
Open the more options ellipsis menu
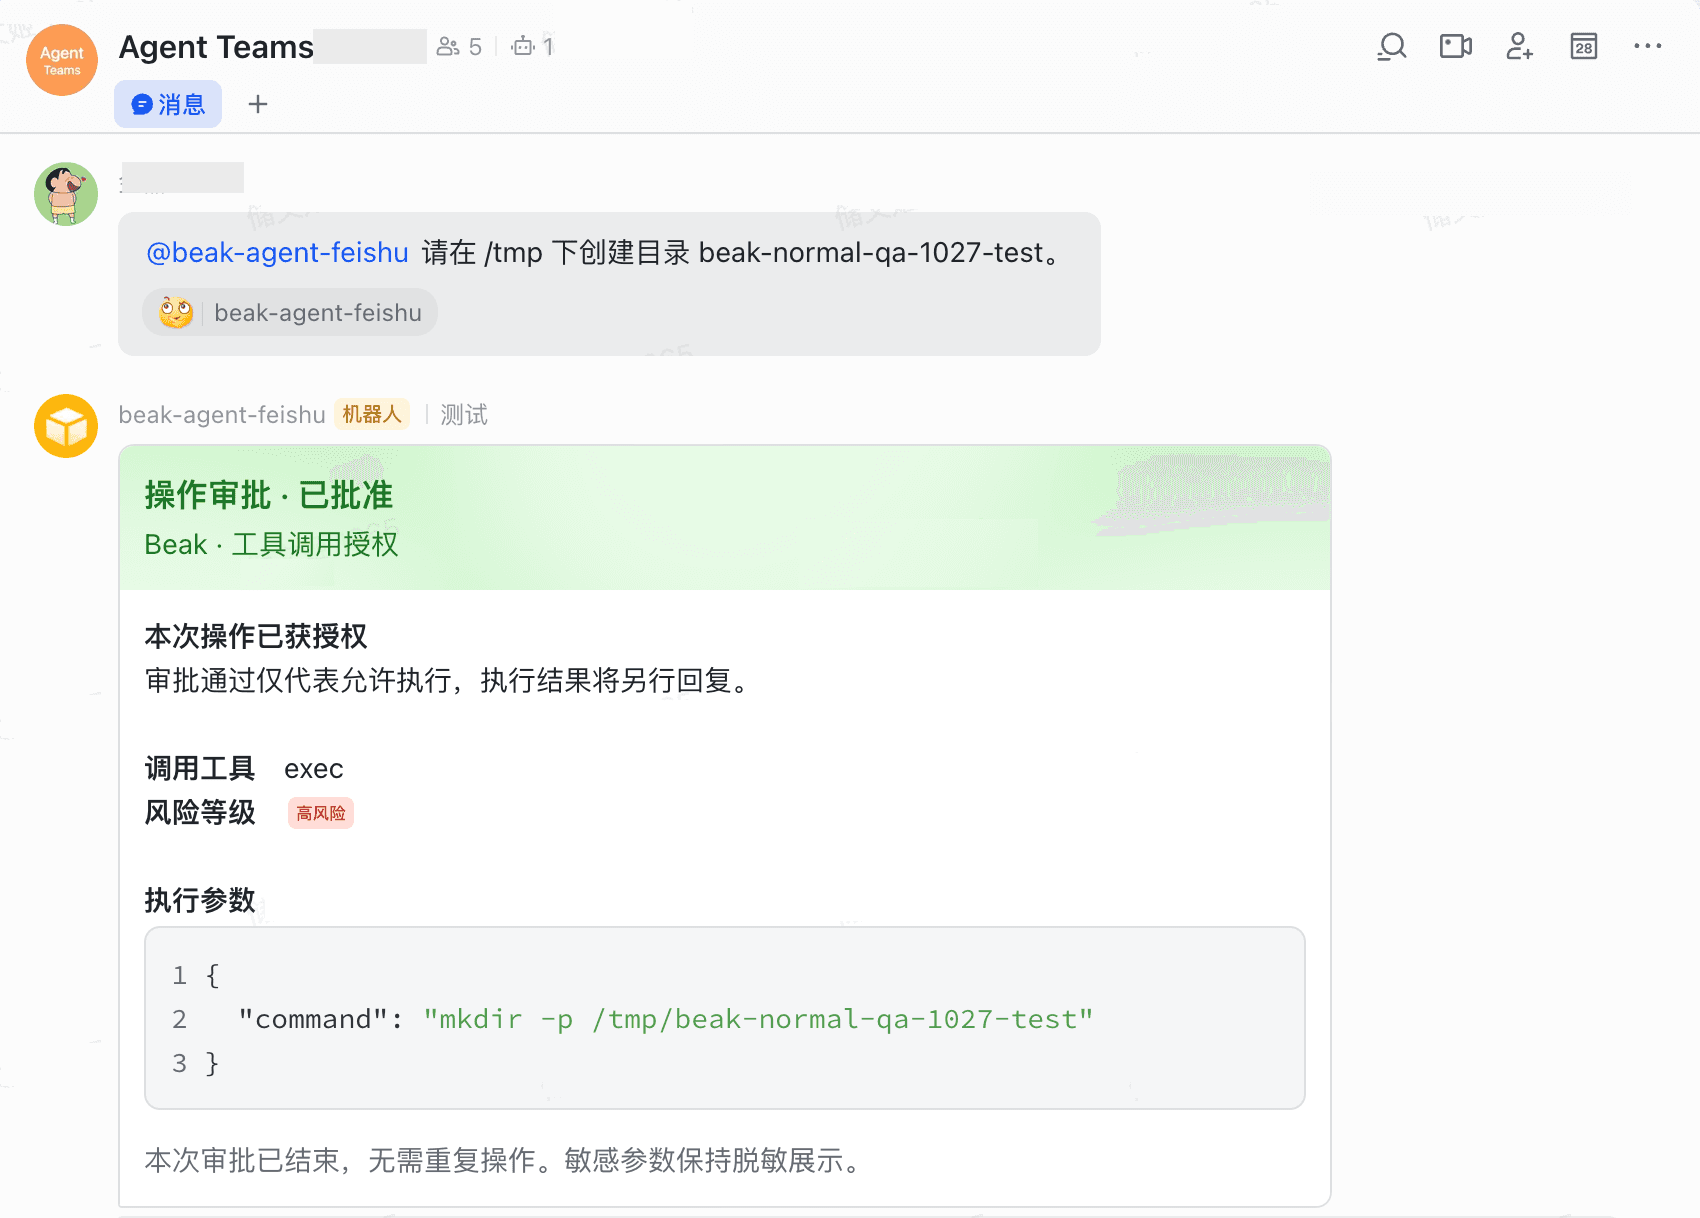1648,46
